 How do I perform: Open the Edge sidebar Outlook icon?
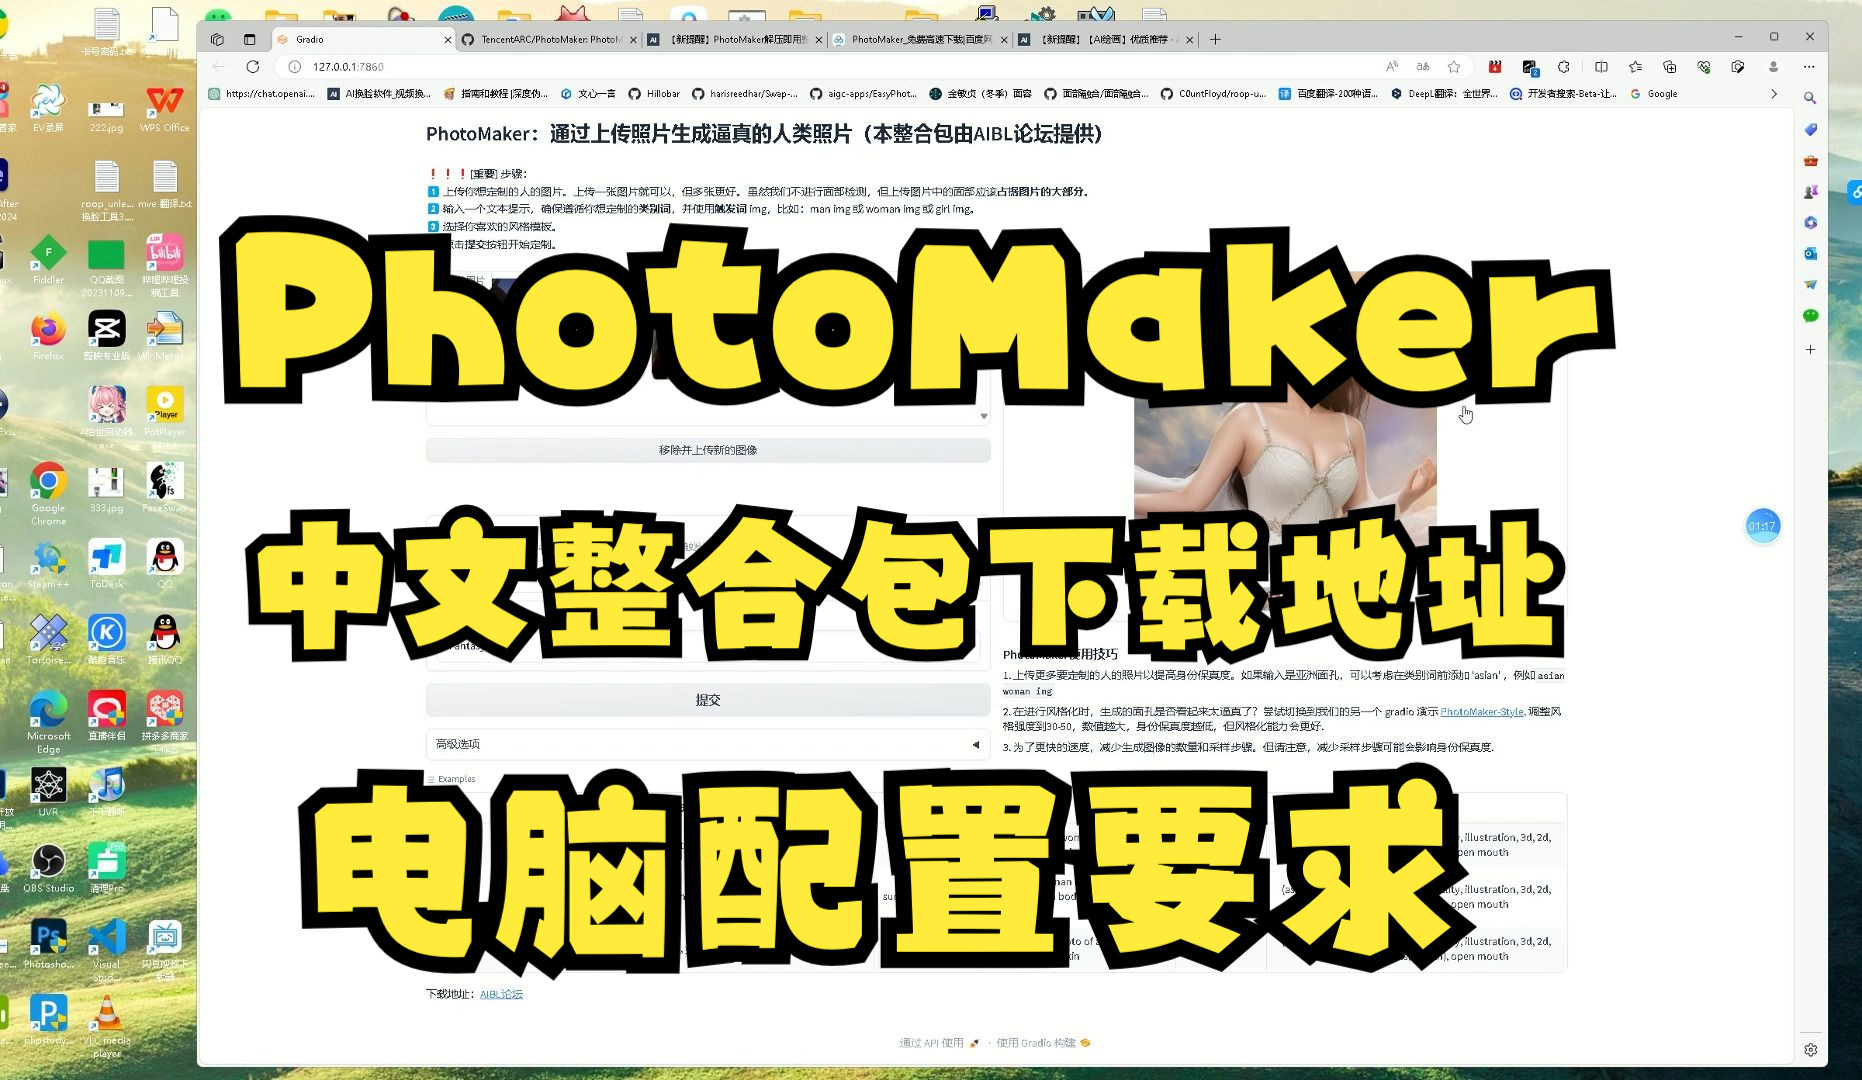pos(1810,254)
